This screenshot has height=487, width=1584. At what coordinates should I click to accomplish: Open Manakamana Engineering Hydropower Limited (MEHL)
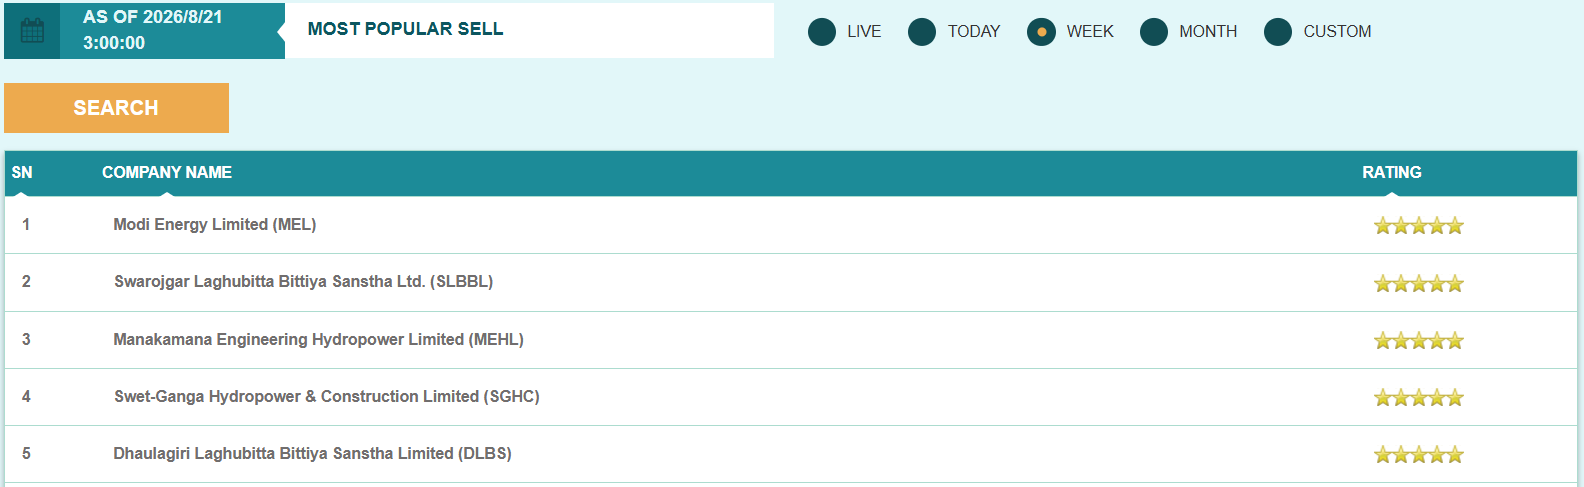(x=318, y=339)
